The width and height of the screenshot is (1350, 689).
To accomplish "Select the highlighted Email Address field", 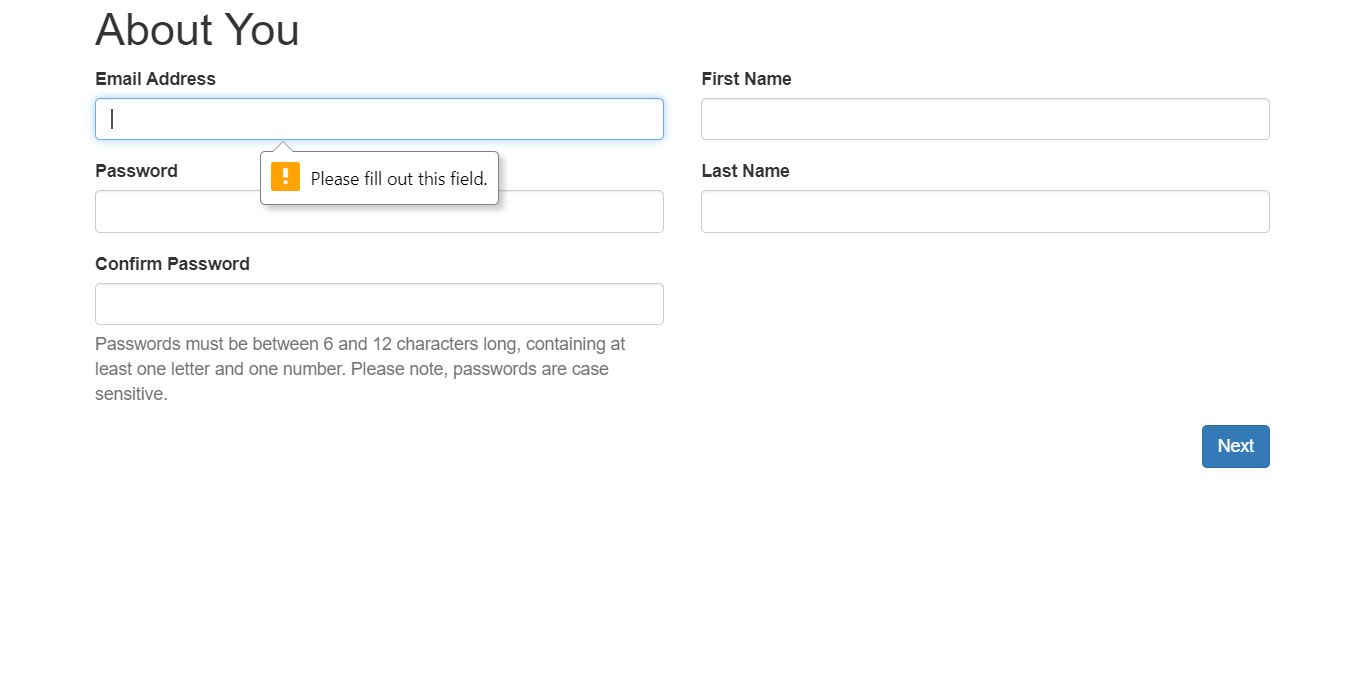I will 378,118.
